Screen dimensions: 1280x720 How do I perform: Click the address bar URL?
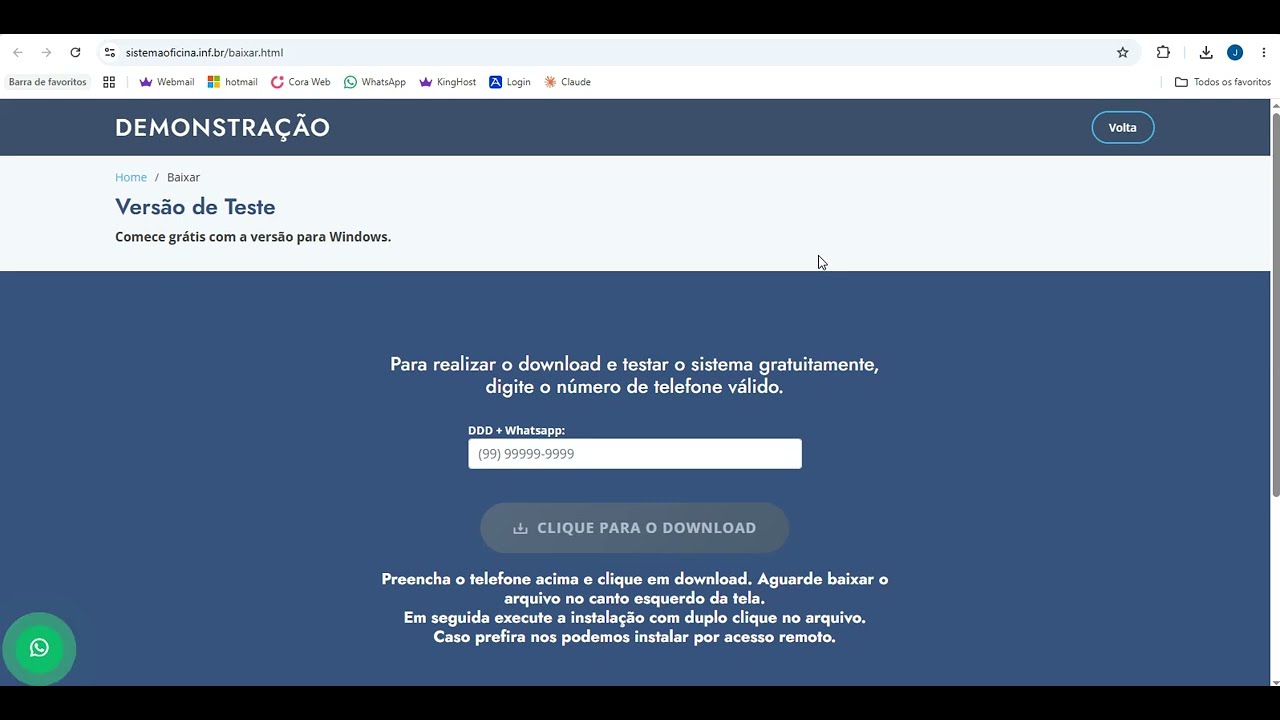point(204,52)
